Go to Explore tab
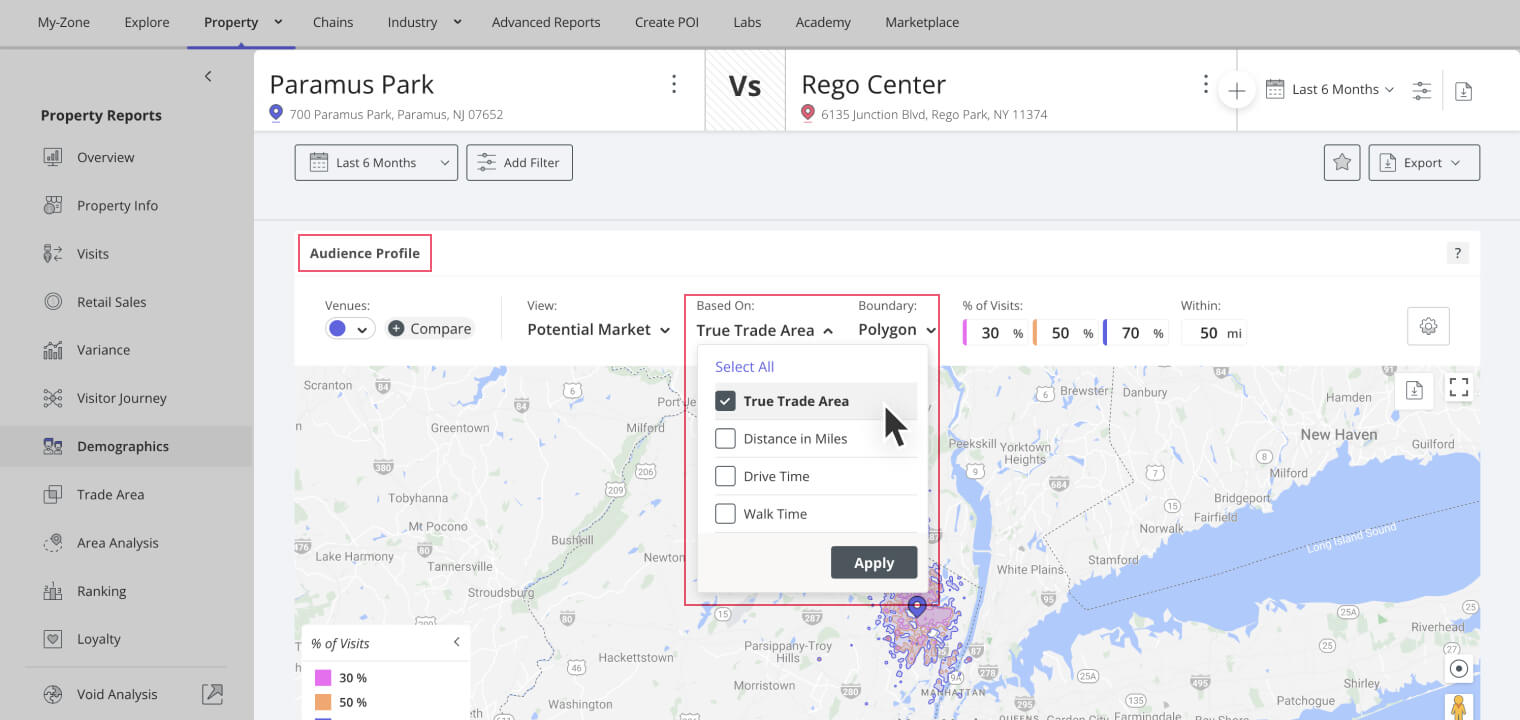Viewport: 1520px width, 720px height. (147, 22)
